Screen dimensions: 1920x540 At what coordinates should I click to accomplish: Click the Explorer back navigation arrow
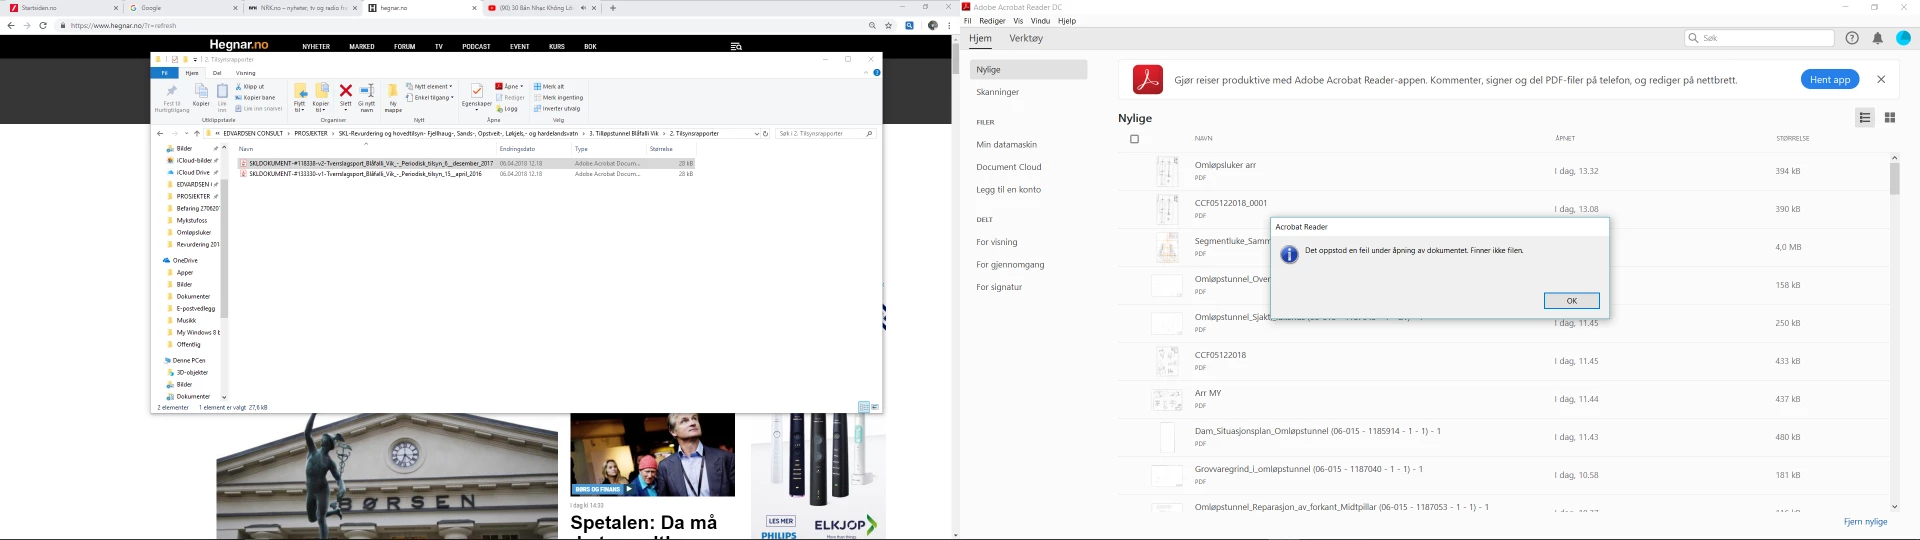pyautogui.click(x=160, y=134)
